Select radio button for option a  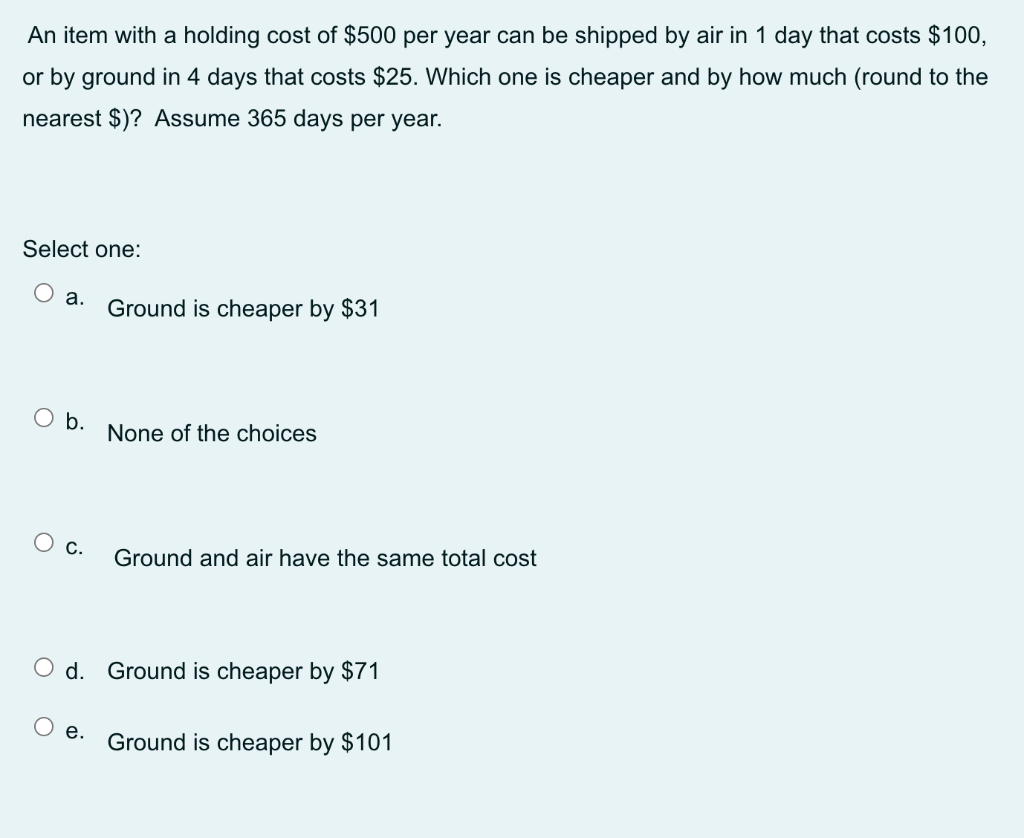click(44, 291)
